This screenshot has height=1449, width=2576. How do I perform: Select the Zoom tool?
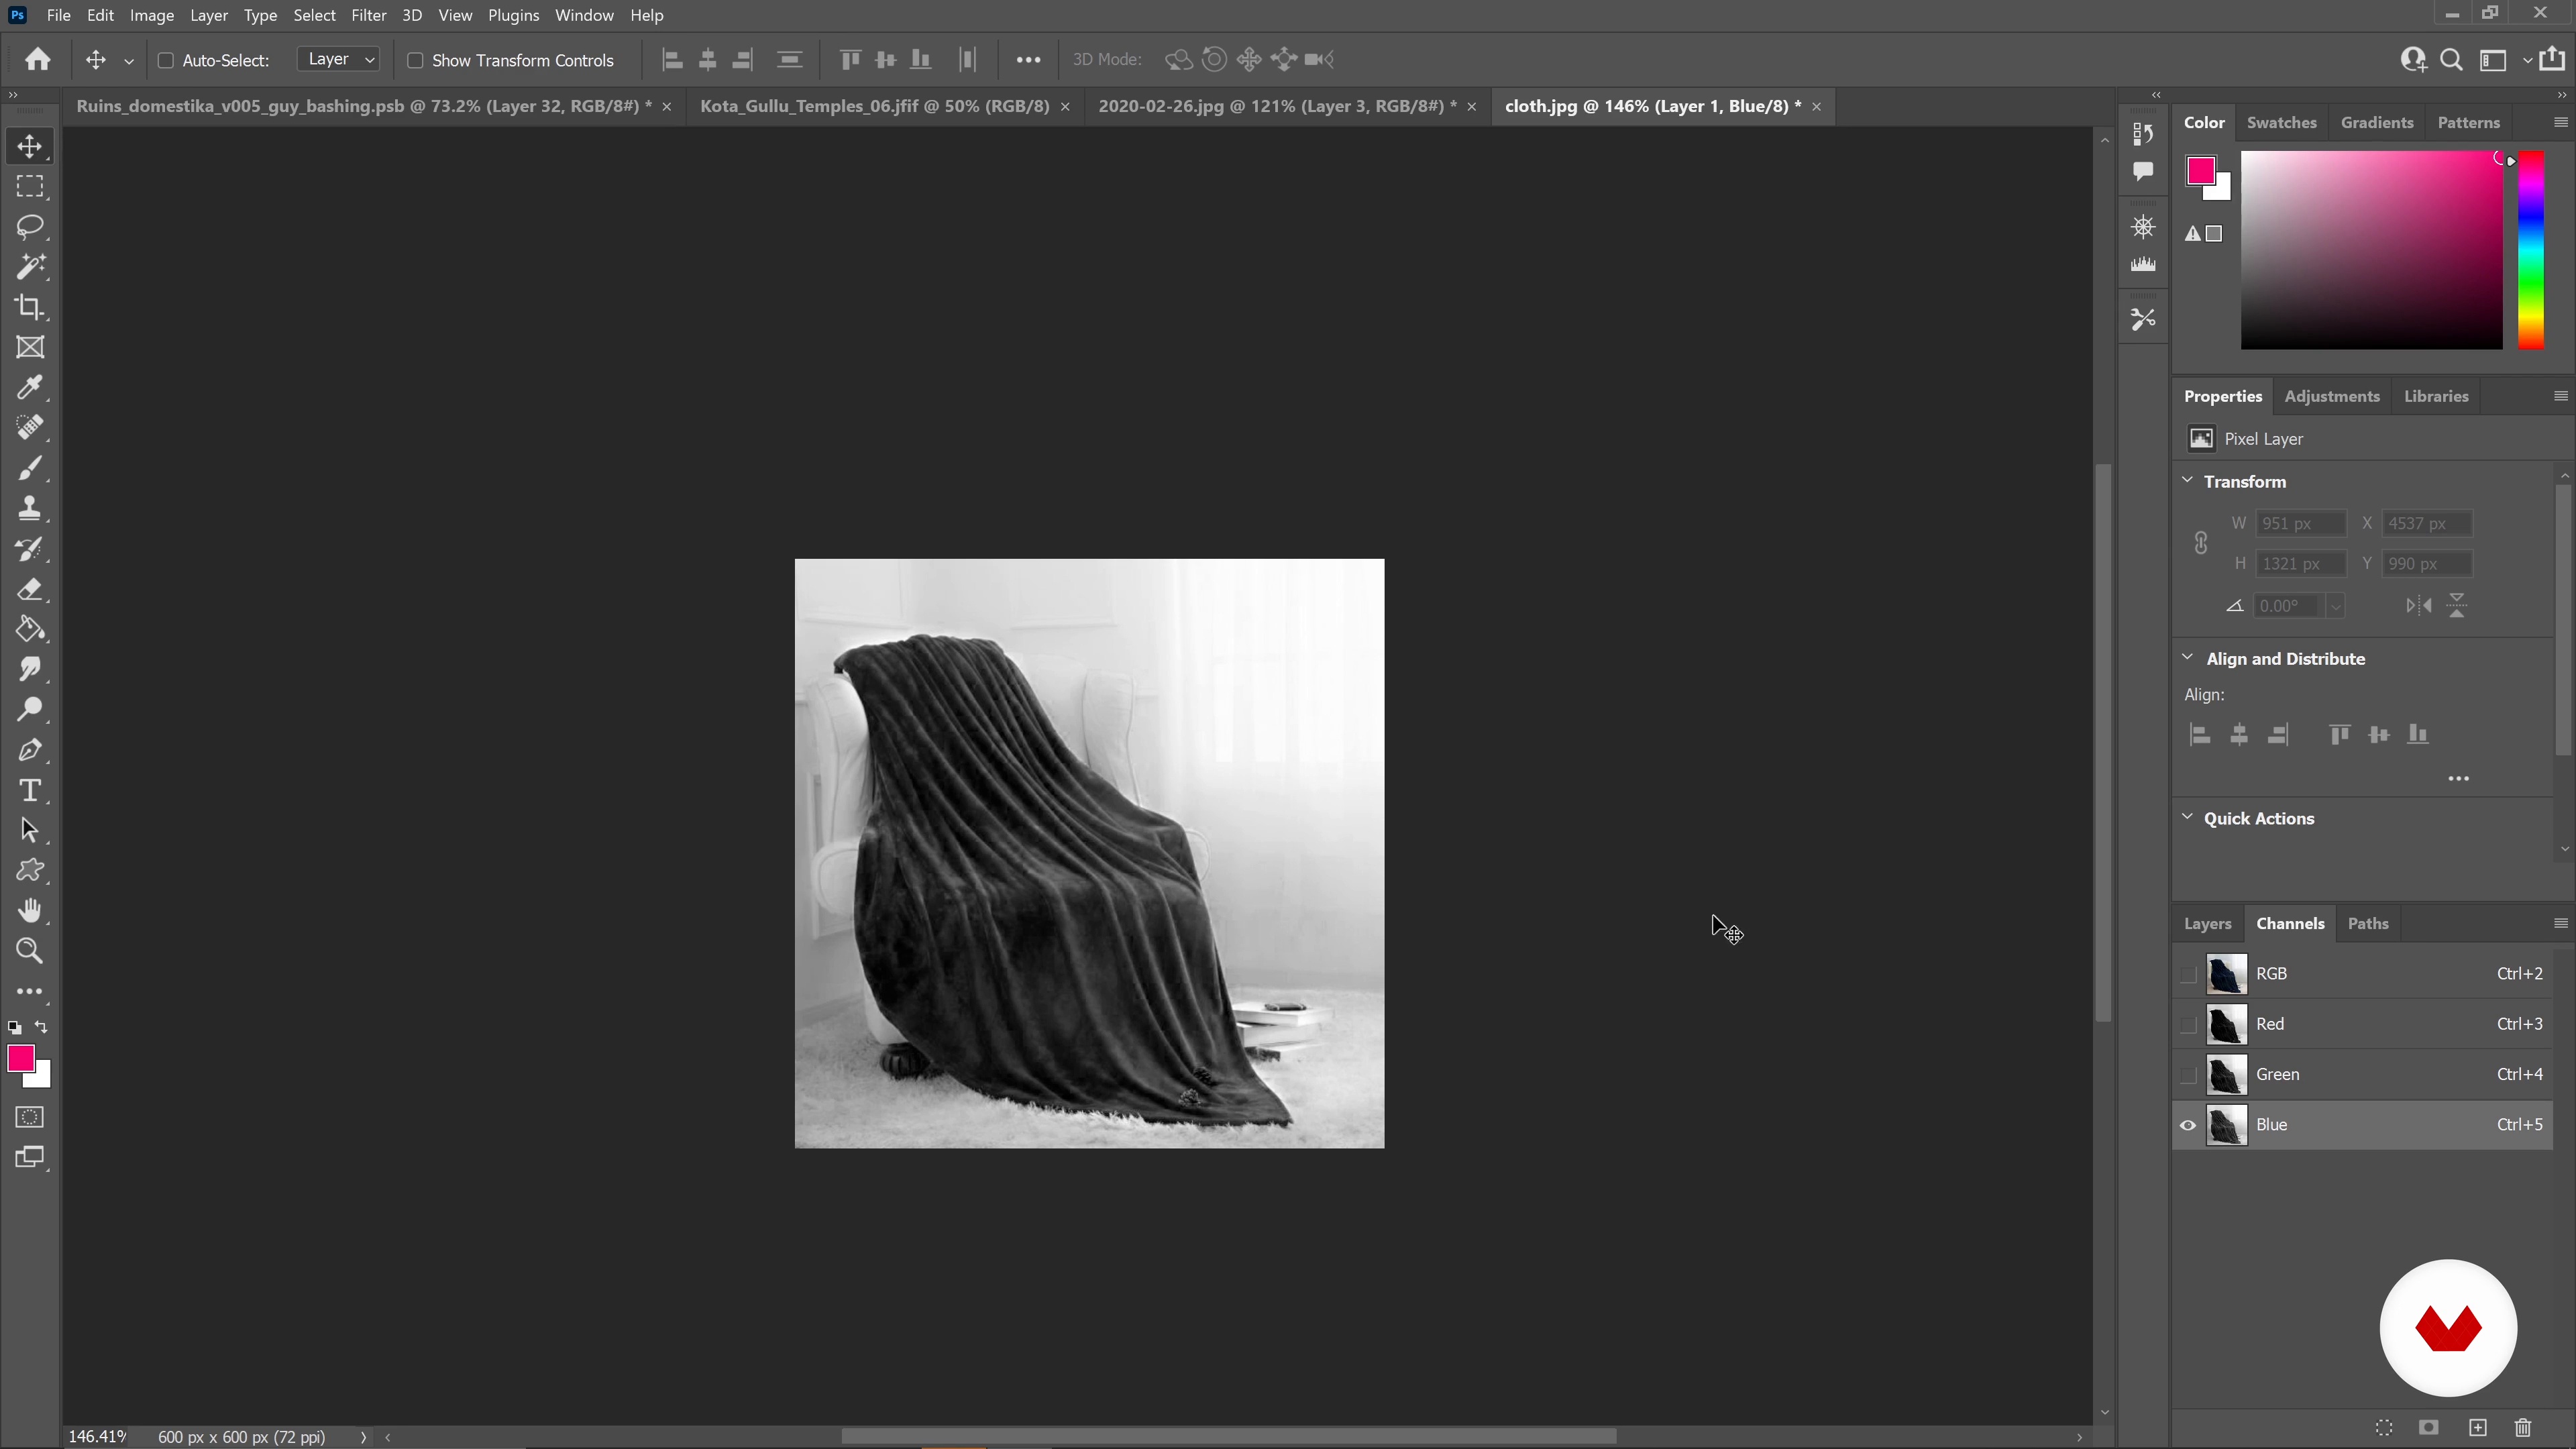coord(30,951)
